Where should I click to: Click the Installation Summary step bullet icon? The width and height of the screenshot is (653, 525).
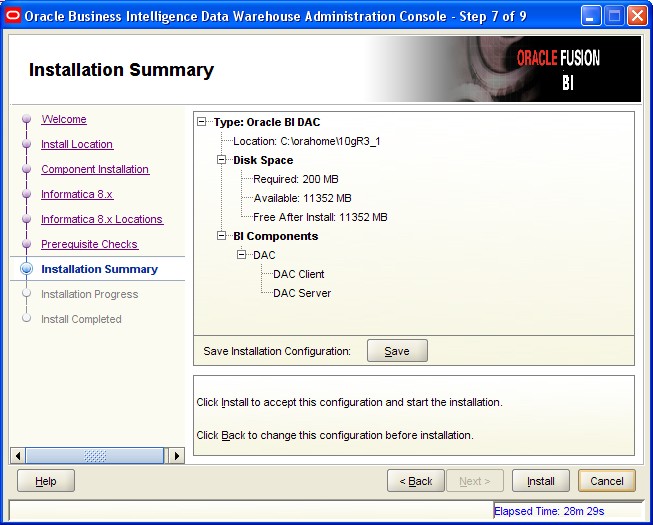pos(27,270)
